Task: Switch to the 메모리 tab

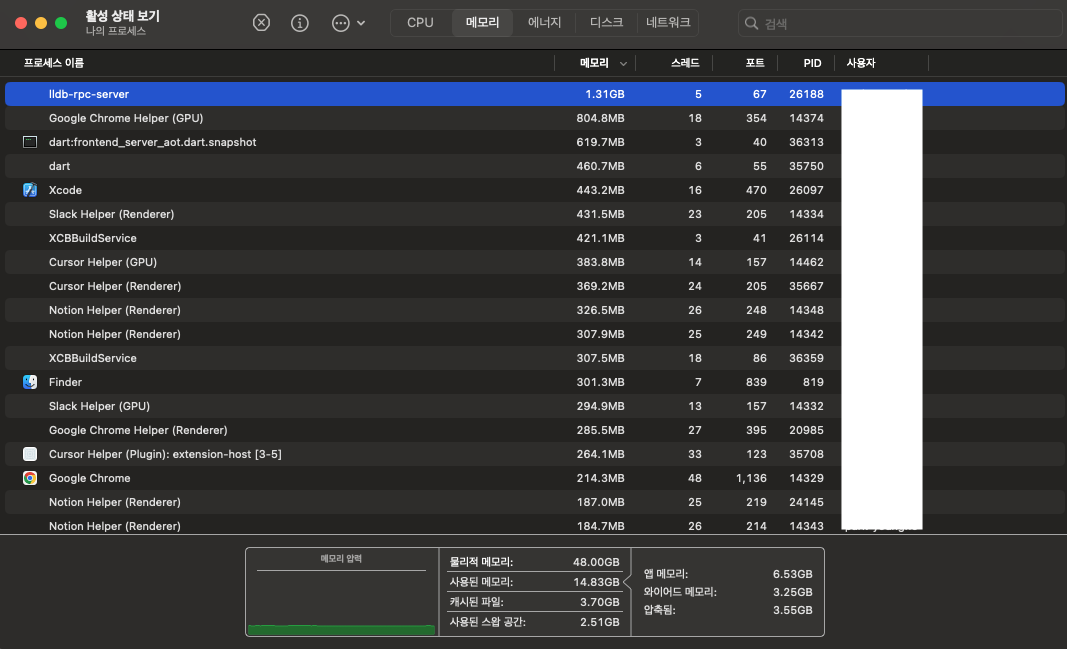Action: pos(482,22)
